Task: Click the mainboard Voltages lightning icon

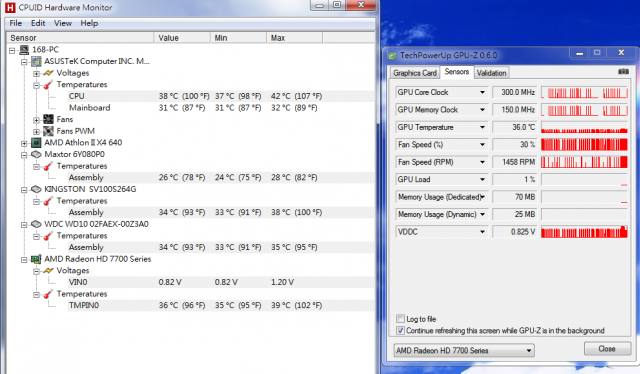Action: click(48, 73)
